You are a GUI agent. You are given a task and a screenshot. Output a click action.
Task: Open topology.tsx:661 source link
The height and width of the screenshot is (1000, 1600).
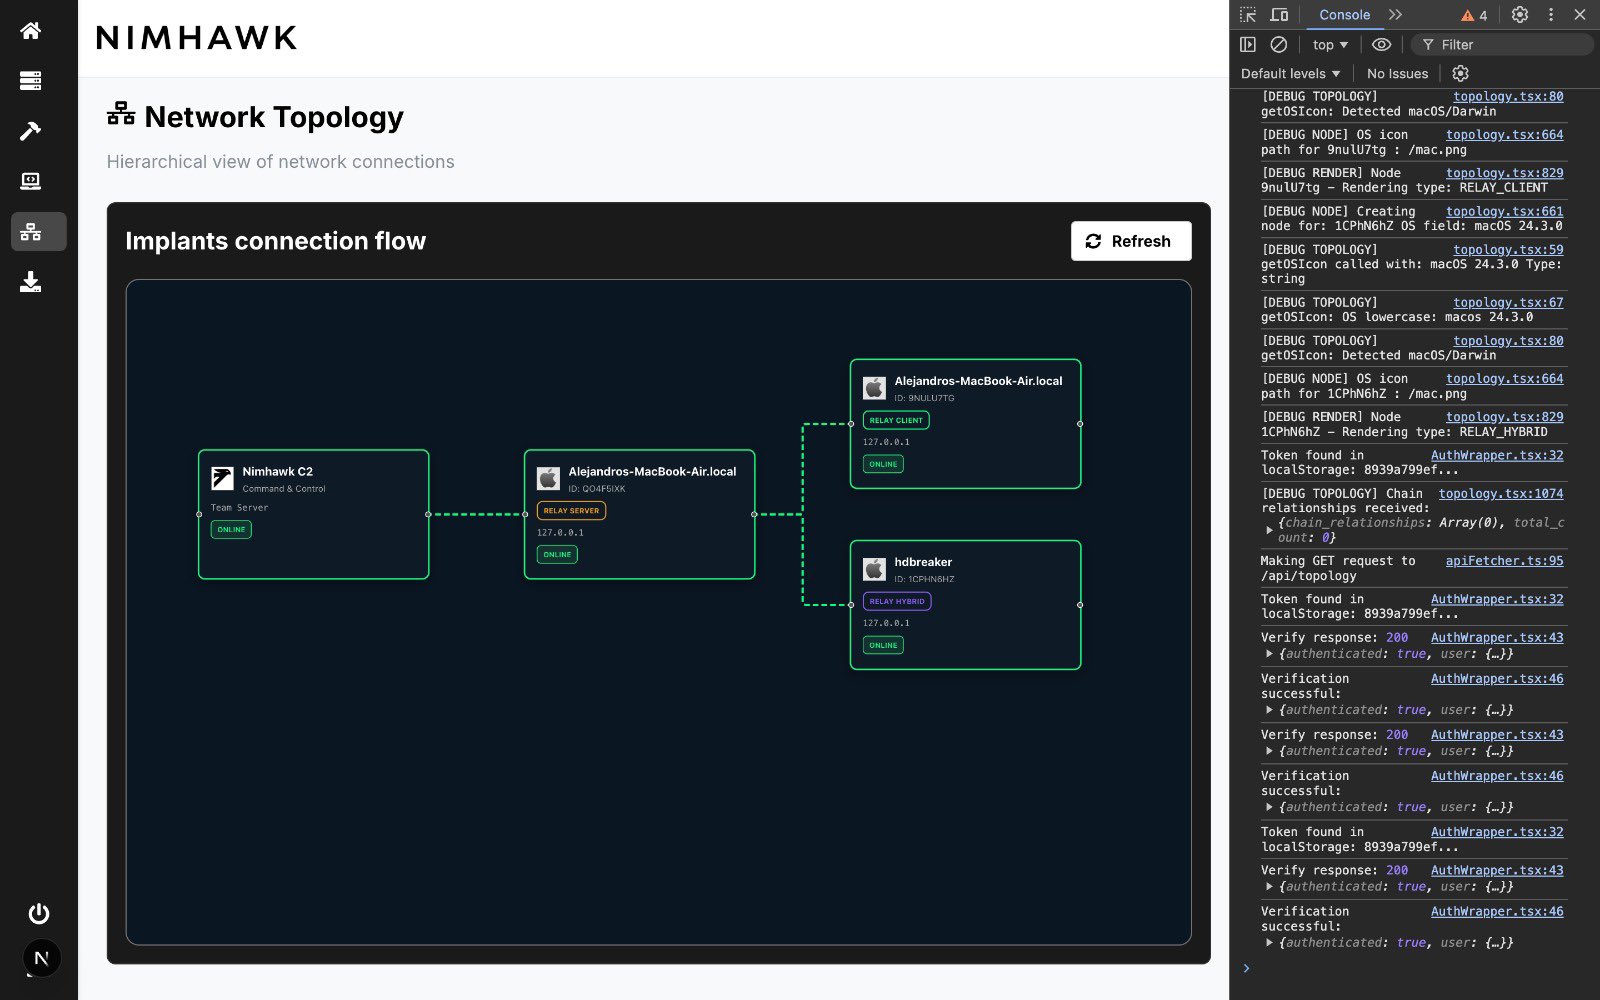pos(1504,212)
